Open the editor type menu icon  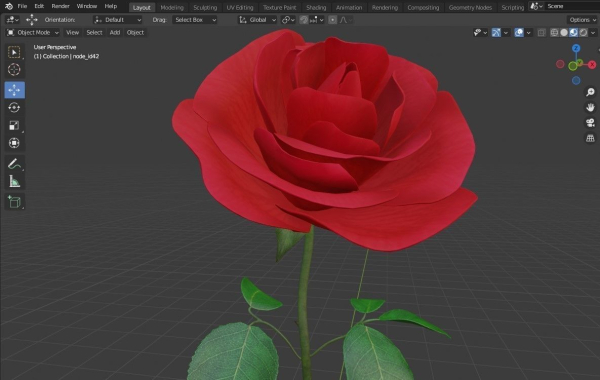pos(13,20)
